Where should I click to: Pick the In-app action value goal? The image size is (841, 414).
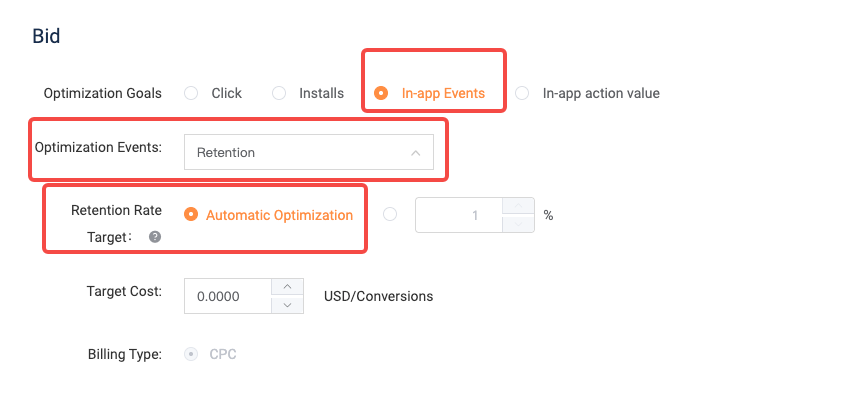tap(522, 93)
